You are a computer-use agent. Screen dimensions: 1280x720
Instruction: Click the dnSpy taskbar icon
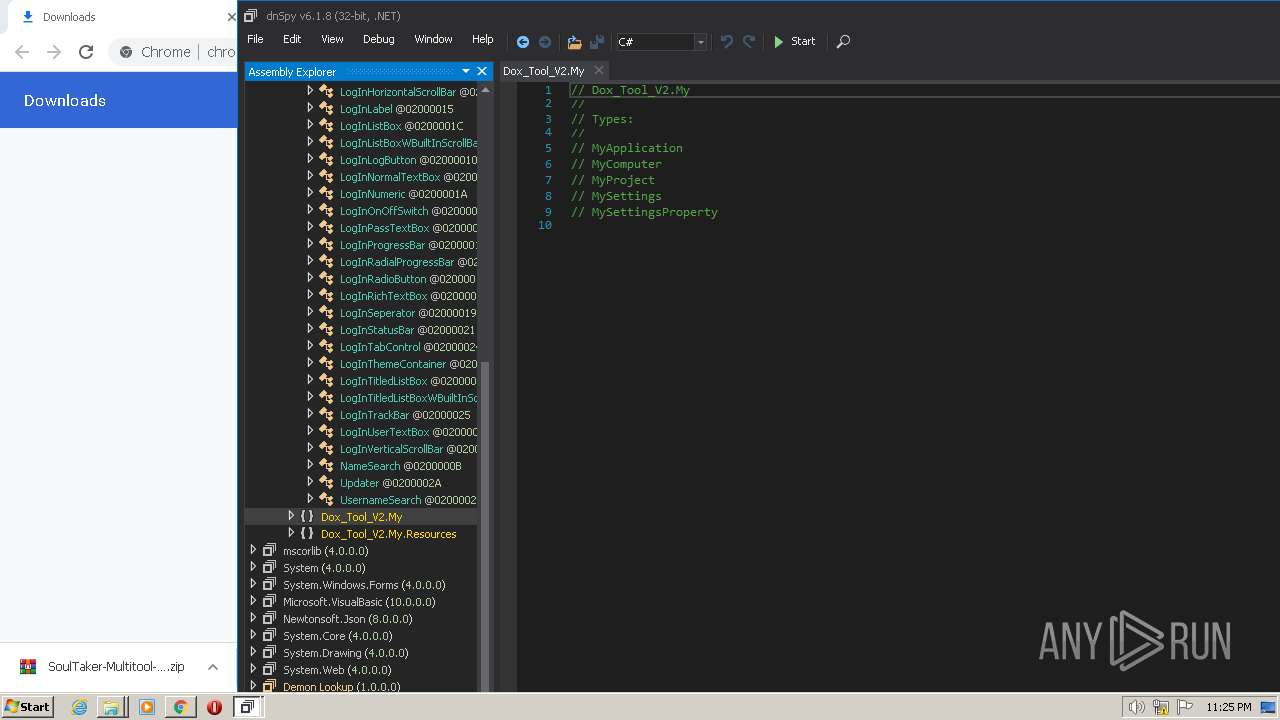247,706
